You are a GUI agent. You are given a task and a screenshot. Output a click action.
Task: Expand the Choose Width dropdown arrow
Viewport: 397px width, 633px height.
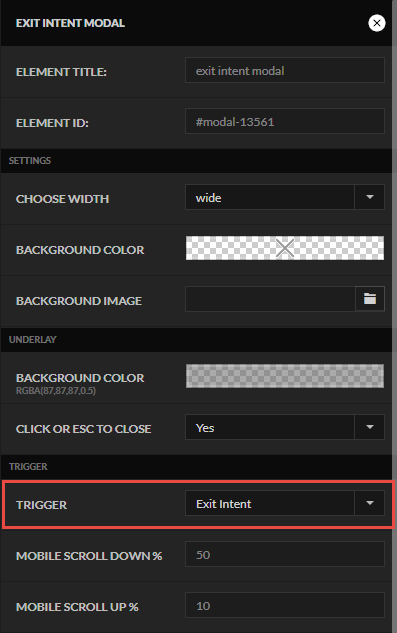370,197
